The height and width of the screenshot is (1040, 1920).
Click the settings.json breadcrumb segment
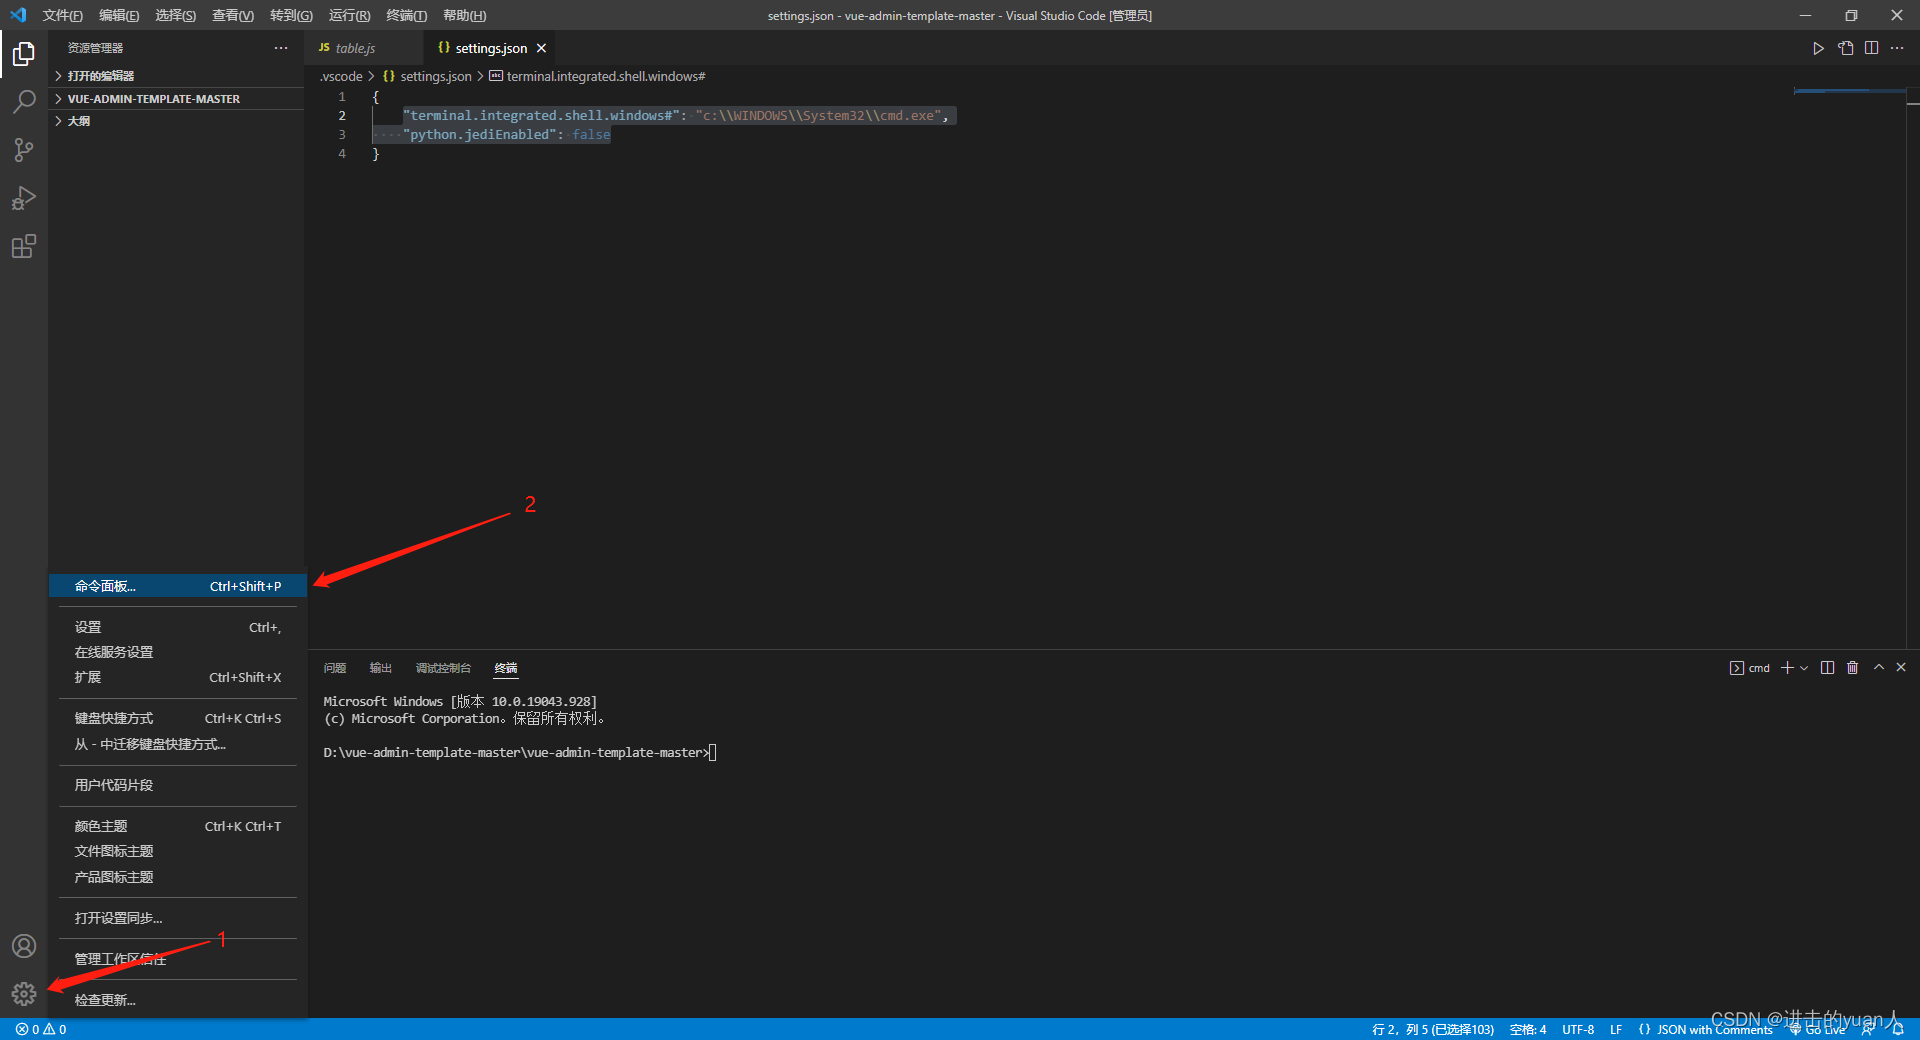(x=427, y=76)
